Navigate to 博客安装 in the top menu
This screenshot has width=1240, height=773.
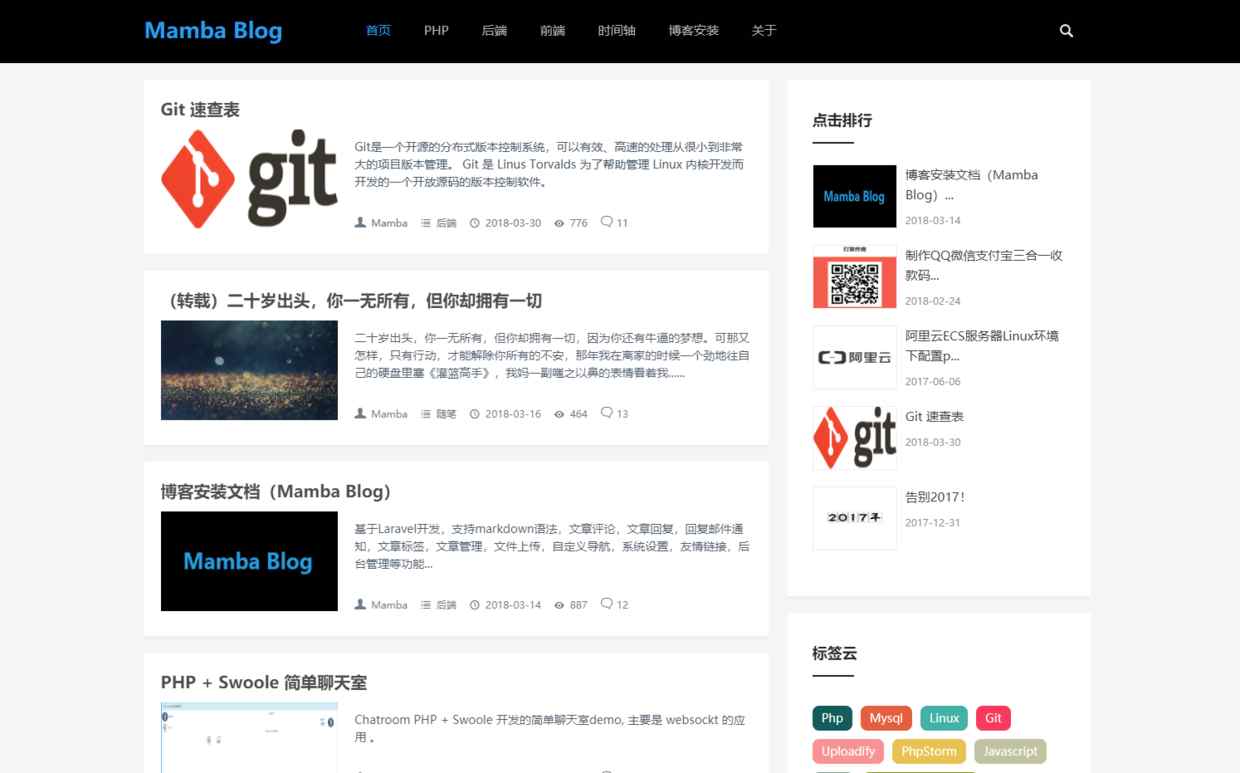[693, 31]
